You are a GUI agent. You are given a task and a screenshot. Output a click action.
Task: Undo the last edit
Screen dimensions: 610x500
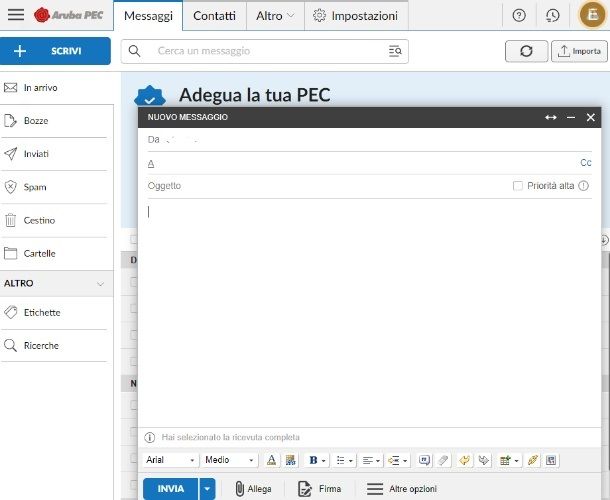[465, 460]
